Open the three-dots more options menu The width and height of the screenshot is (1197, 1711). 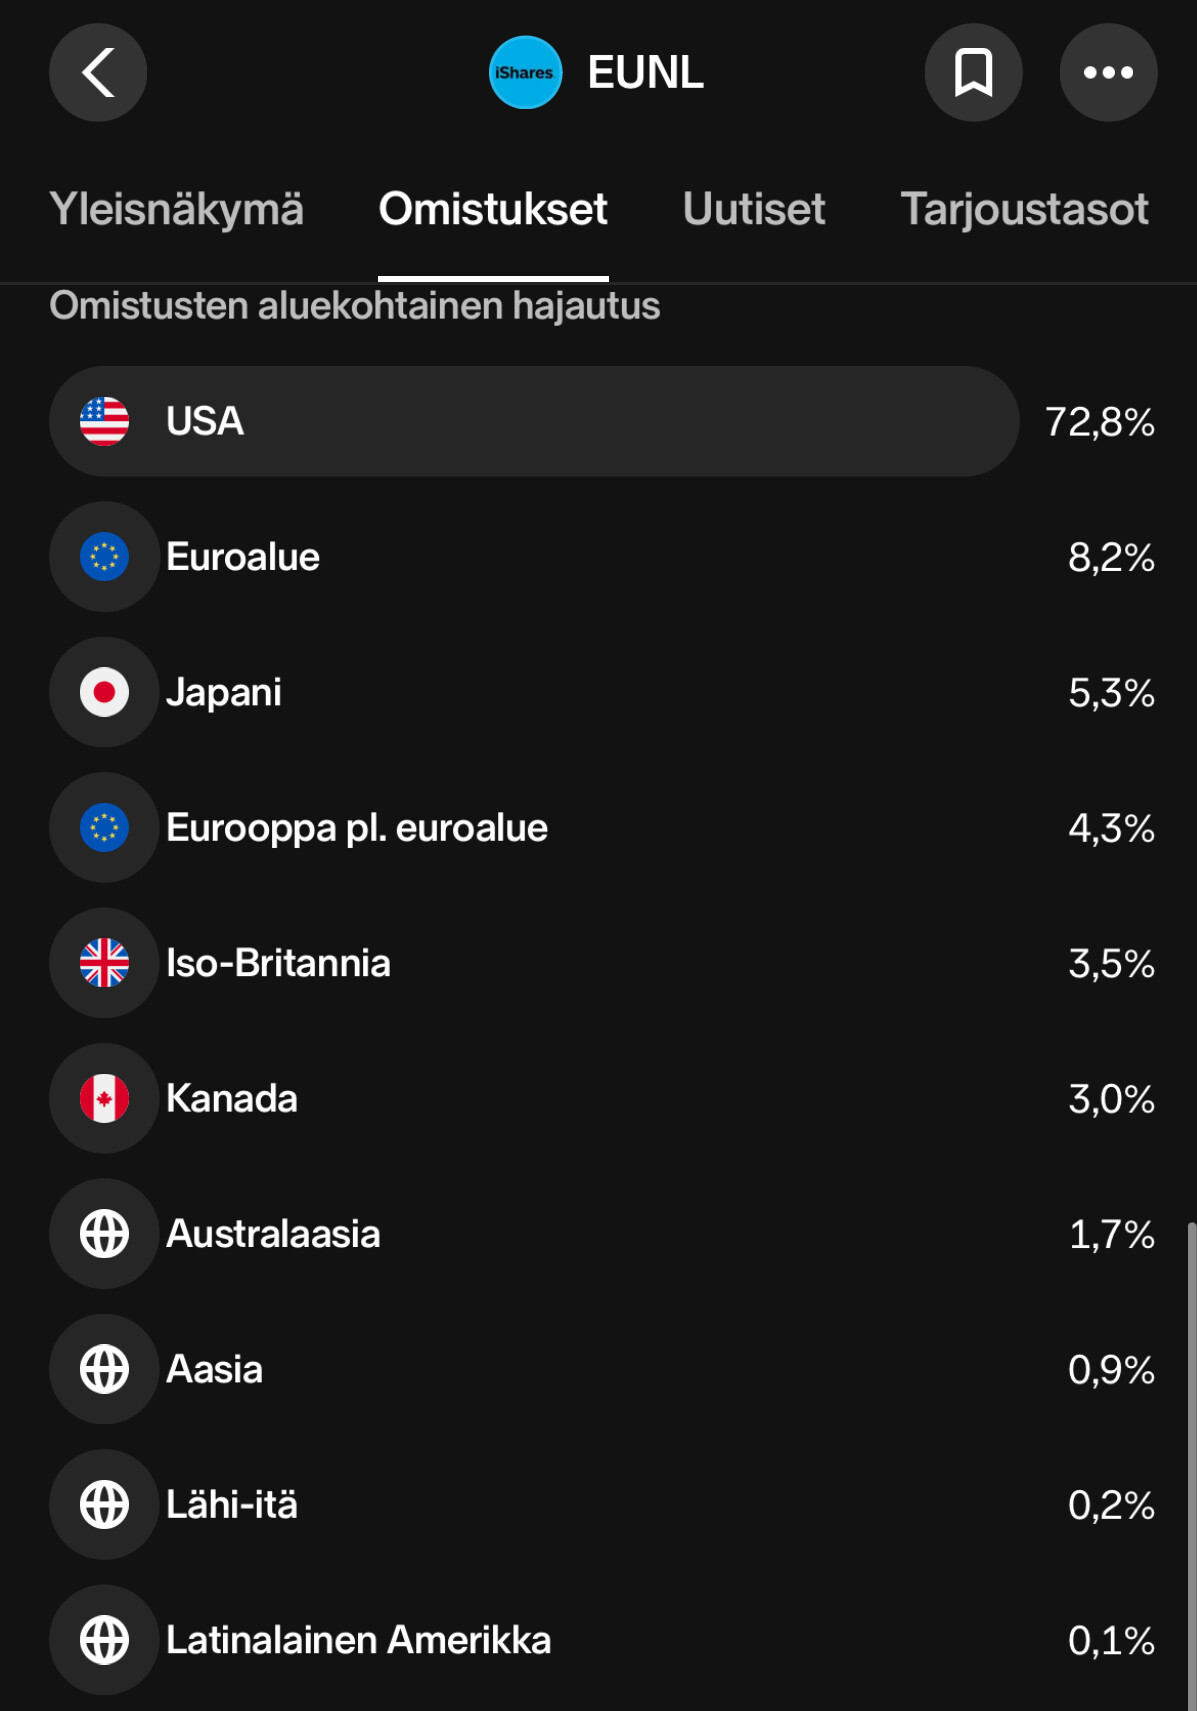(1108, 73)
